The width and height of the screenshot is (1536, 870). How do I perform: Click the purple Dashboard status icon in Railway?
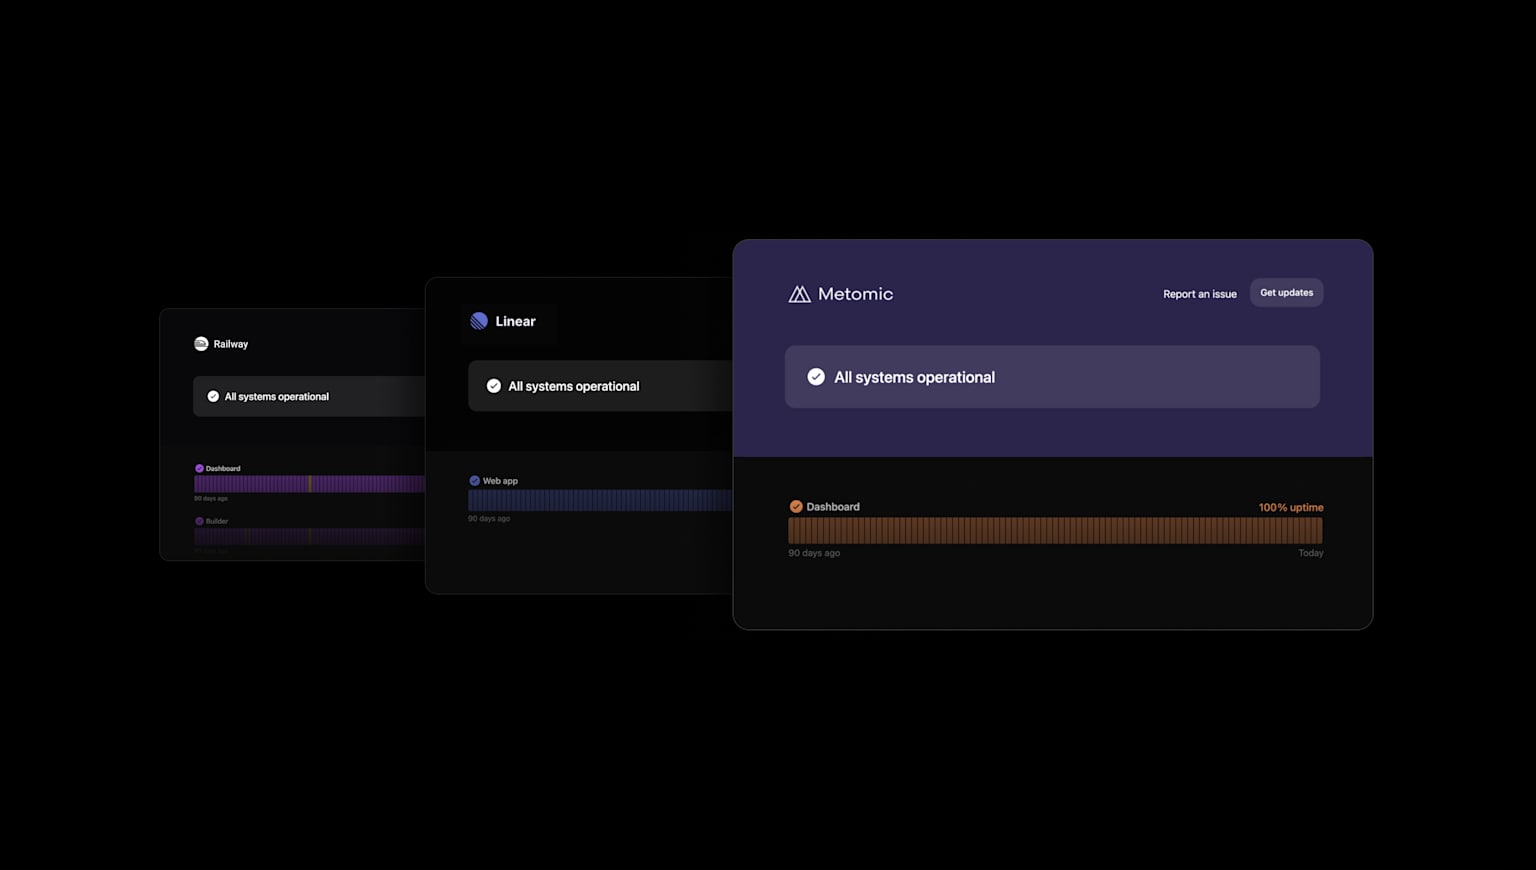(x=199, y=468)
